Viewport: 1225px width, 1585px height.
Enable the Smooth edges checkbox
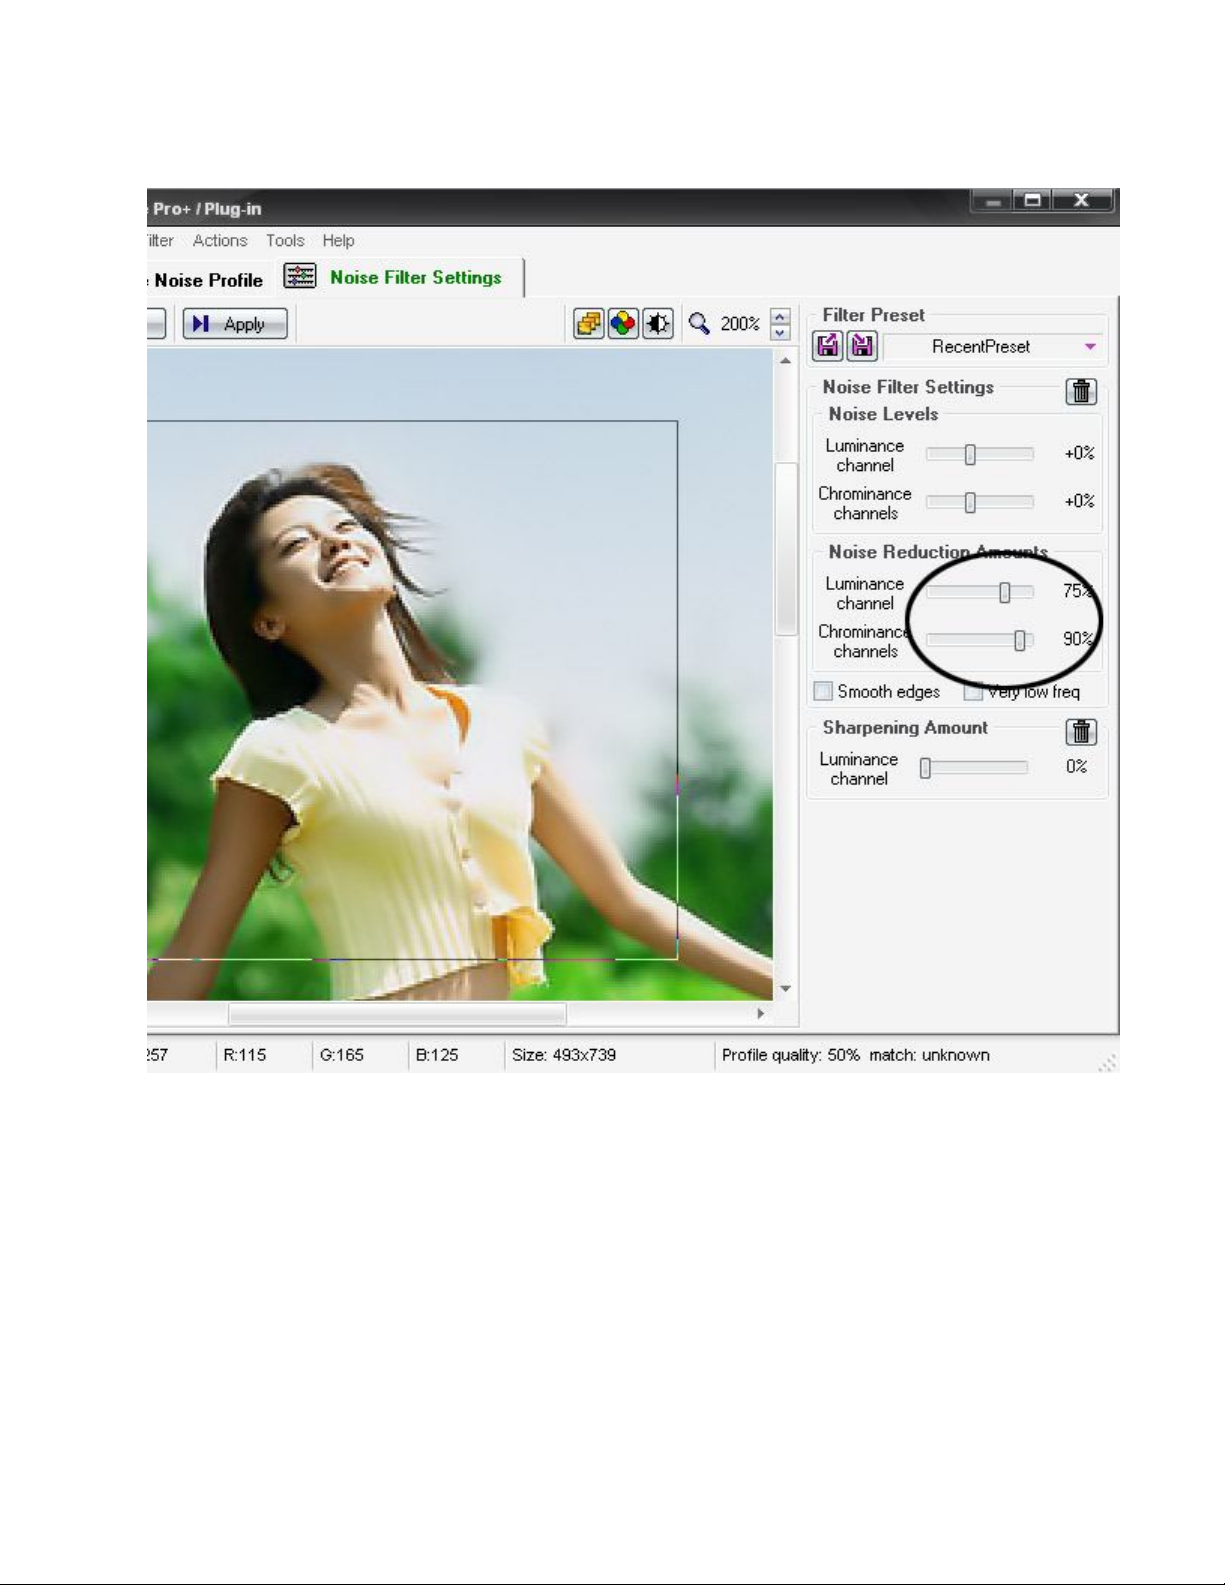coord(823,691)
